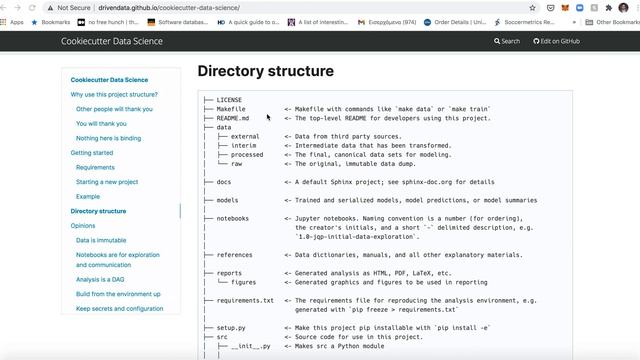Viewport: 640px width, 360px height.
Task: Open the Extensions puzzle piece menu
Action: (609, 8)
